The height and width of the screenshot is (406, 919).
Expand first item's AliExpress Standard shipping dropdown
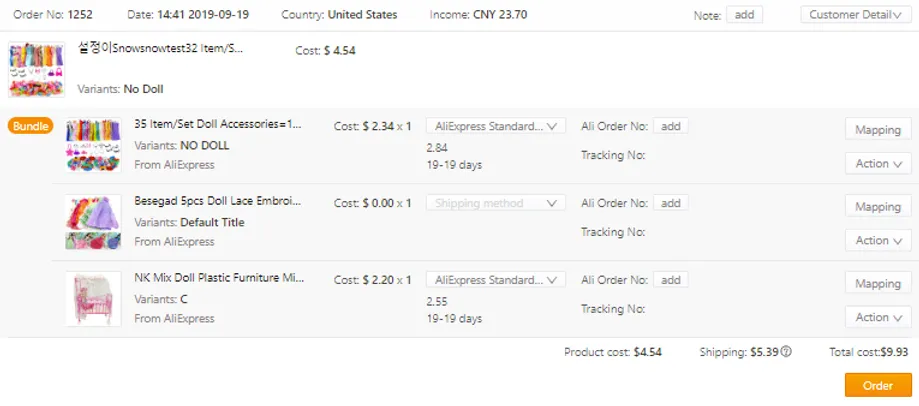click(x=495, y=126)
